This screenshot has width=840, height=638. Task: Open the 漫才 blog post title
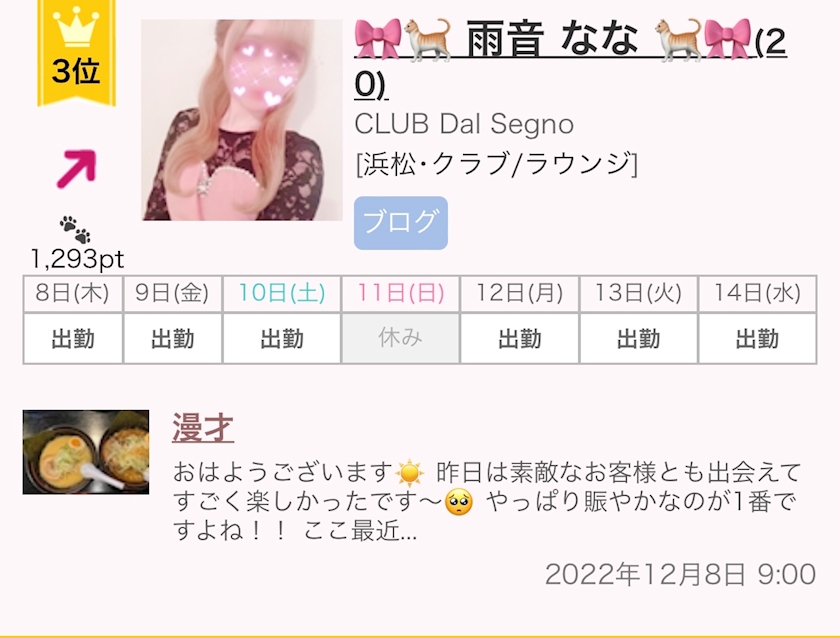tap(202, 428)
